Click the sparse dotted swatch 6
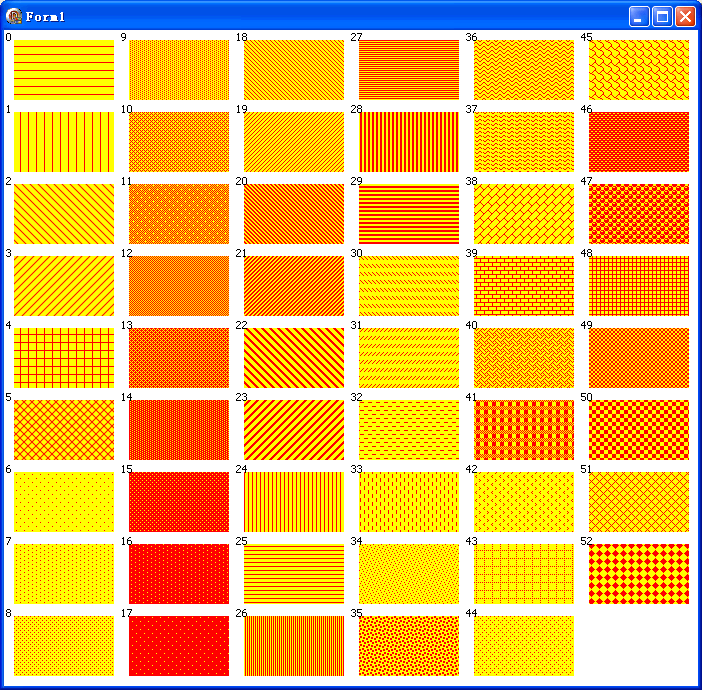 [64, 502]
